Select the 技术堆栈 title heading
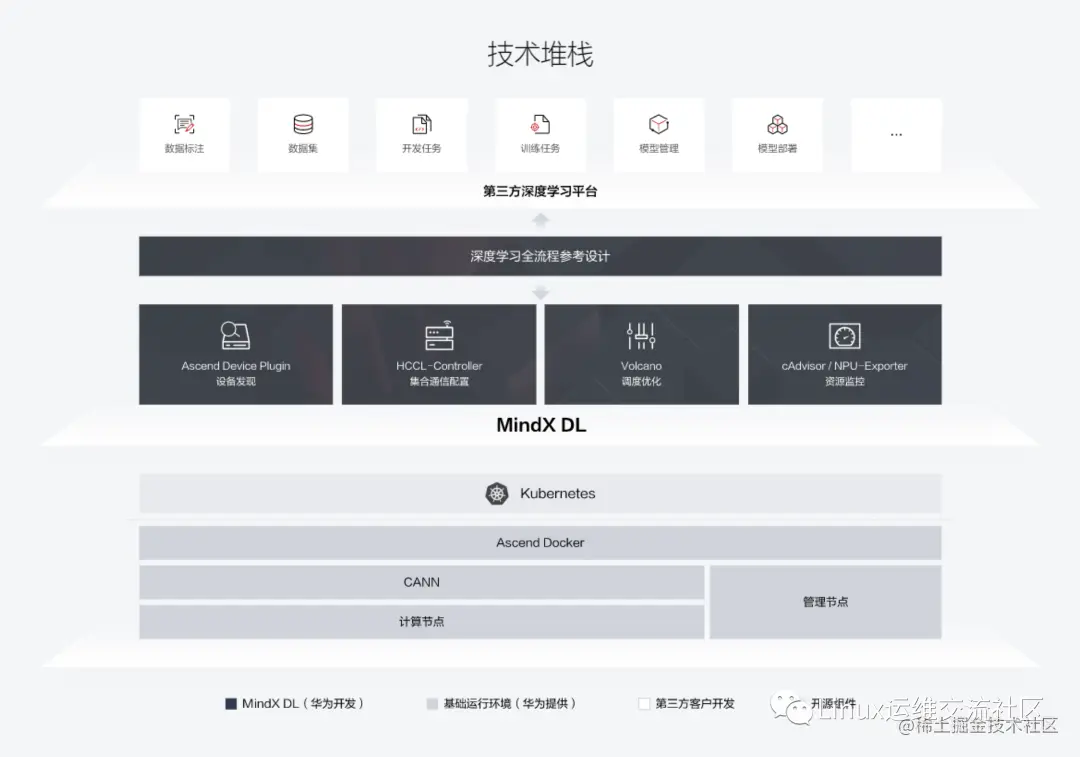Screen dimensions: 1080x757 click(x=540, y=55)
